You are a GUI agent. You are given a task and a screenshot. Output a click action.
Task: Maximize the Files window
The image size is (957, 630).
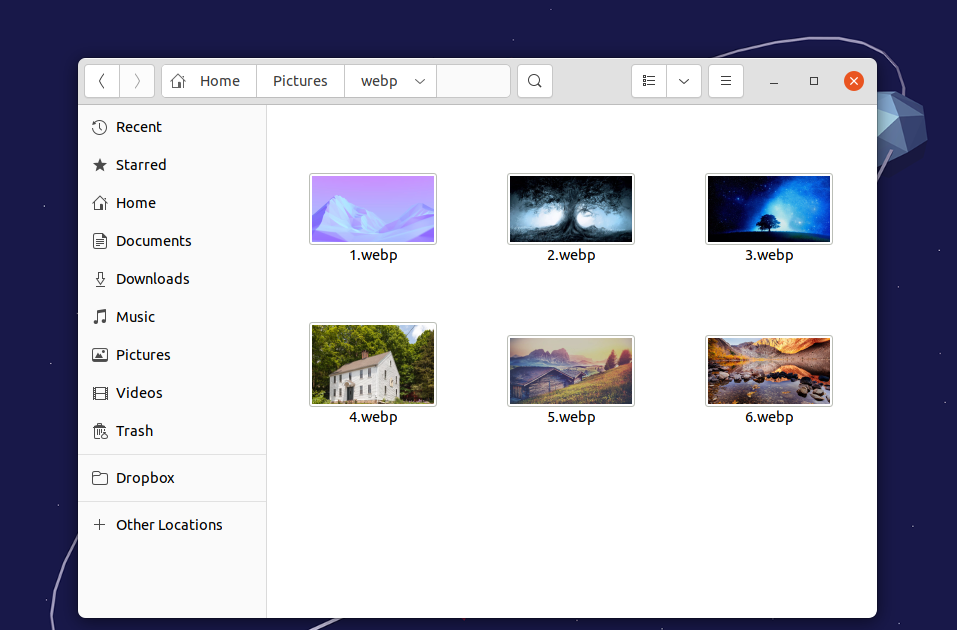tap(814, 81)
